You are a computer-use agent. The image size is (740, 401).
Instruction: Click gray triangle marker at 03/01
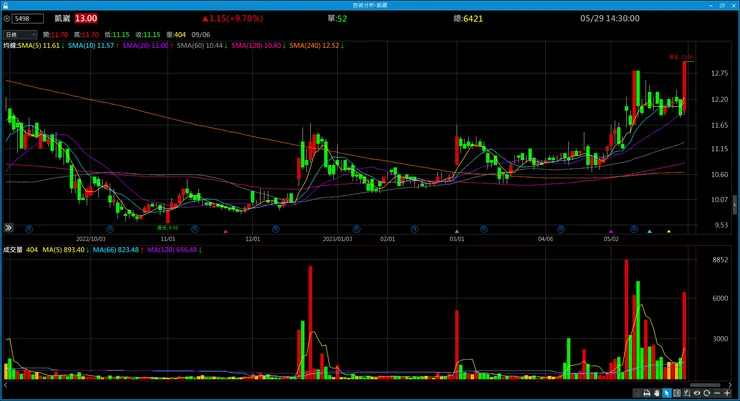click(x=456, y=232)
